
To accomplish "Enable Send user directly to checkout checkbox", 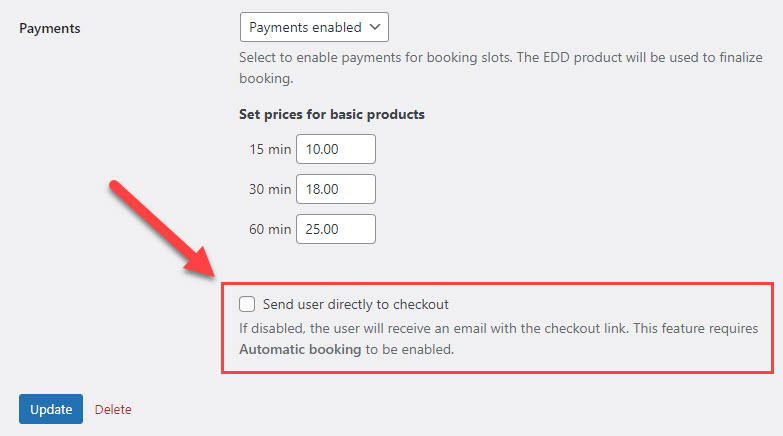I will [247, 304].
